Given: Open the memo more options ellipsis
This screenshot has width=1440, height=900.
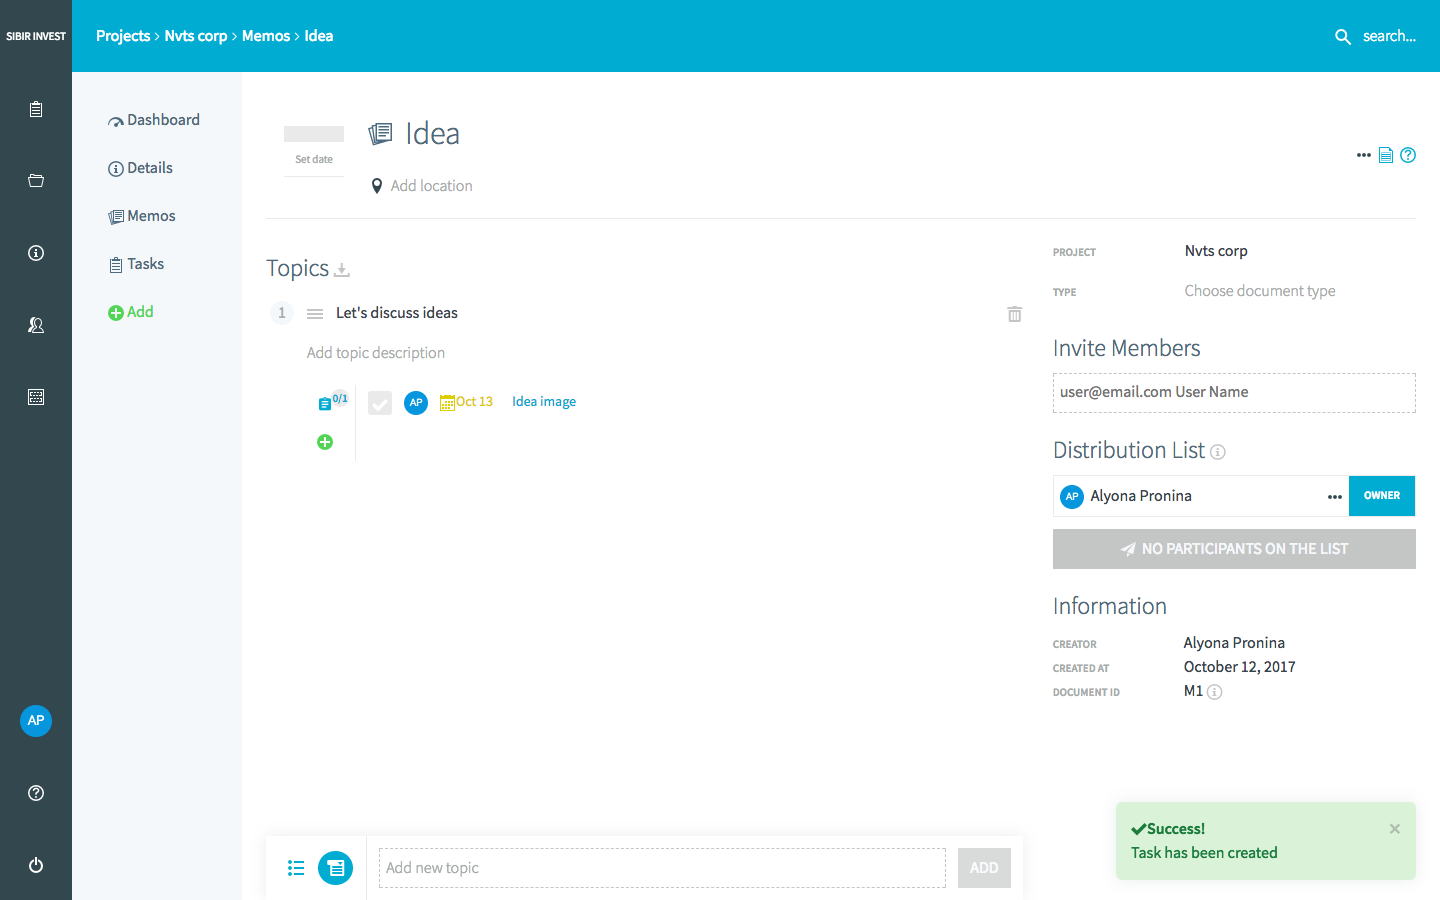Looking at the screenshot, I should point(1364,155).
